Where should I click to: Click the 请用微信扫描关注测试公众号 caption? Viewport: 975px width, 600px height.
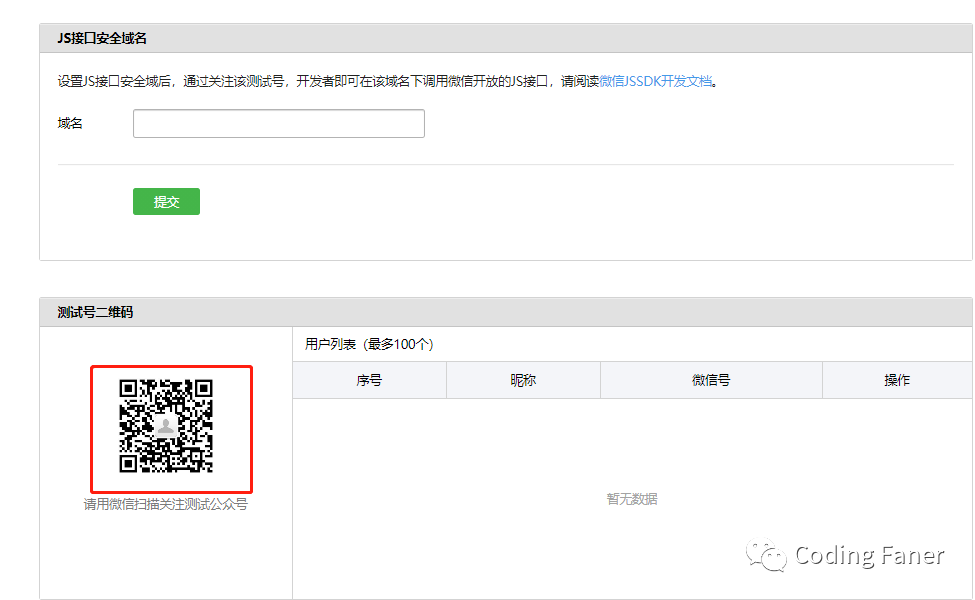pos(165,504)
